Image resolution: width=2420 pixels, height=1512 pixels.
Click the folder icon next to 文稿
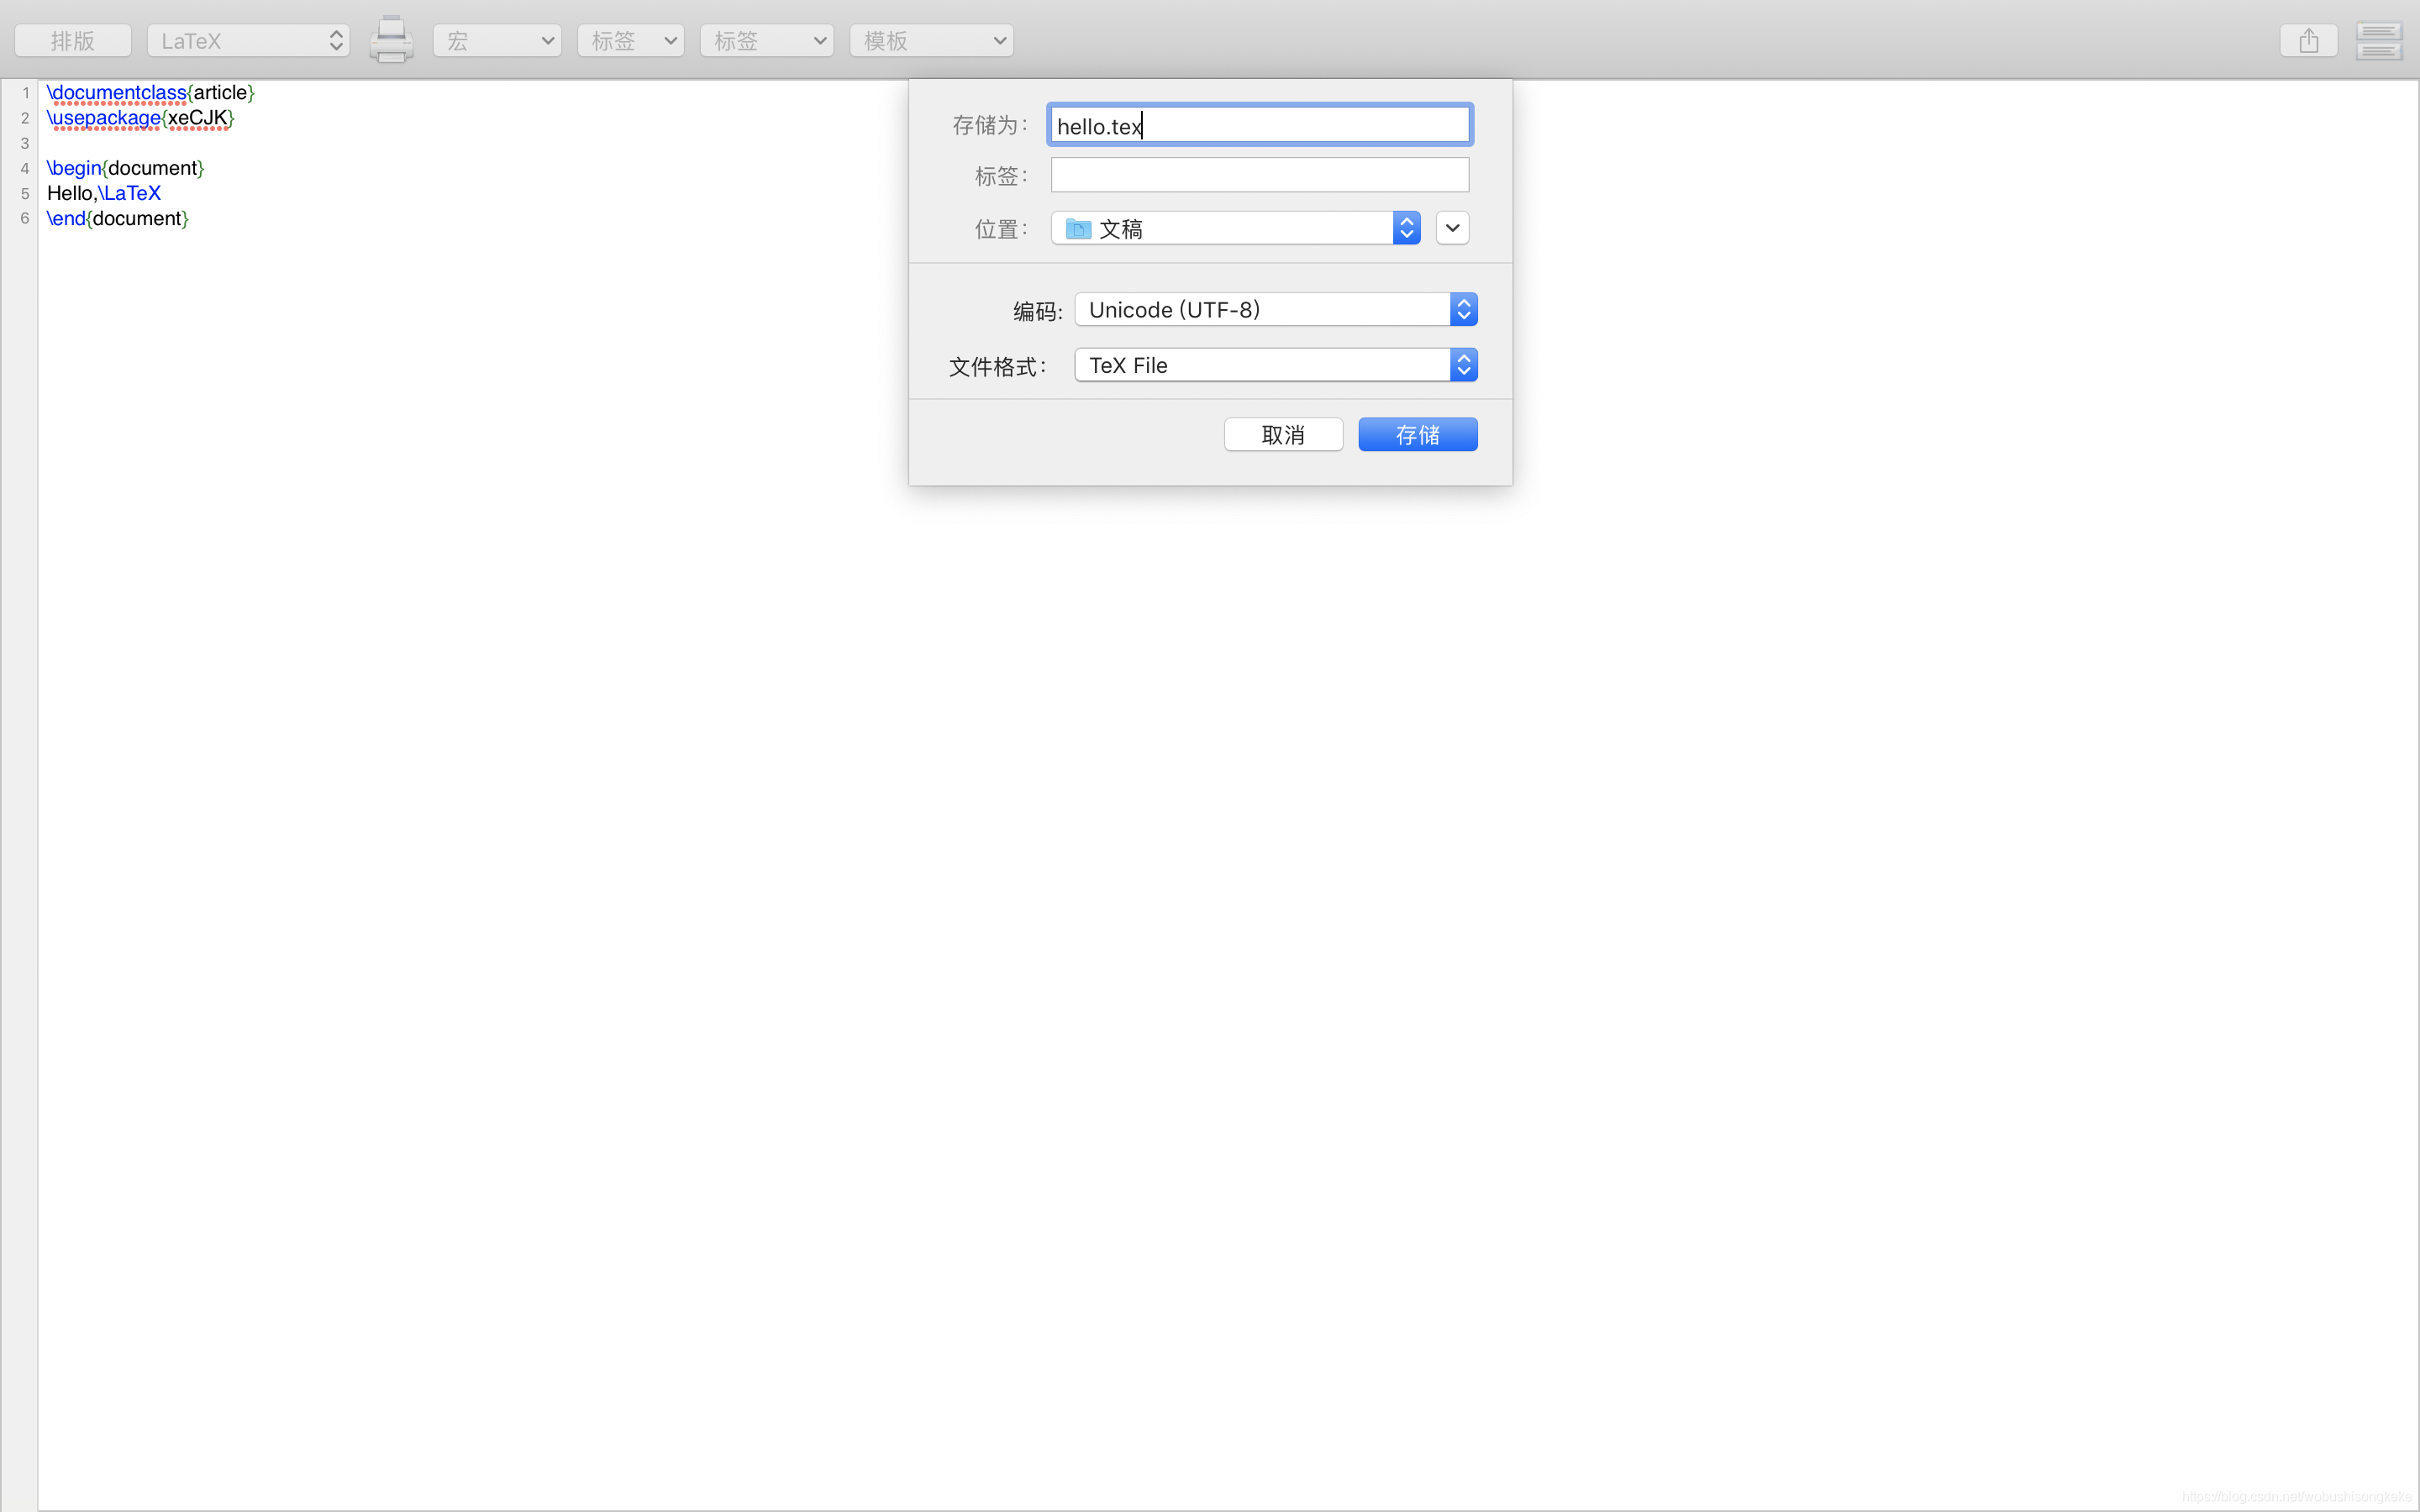(1078, 229)
